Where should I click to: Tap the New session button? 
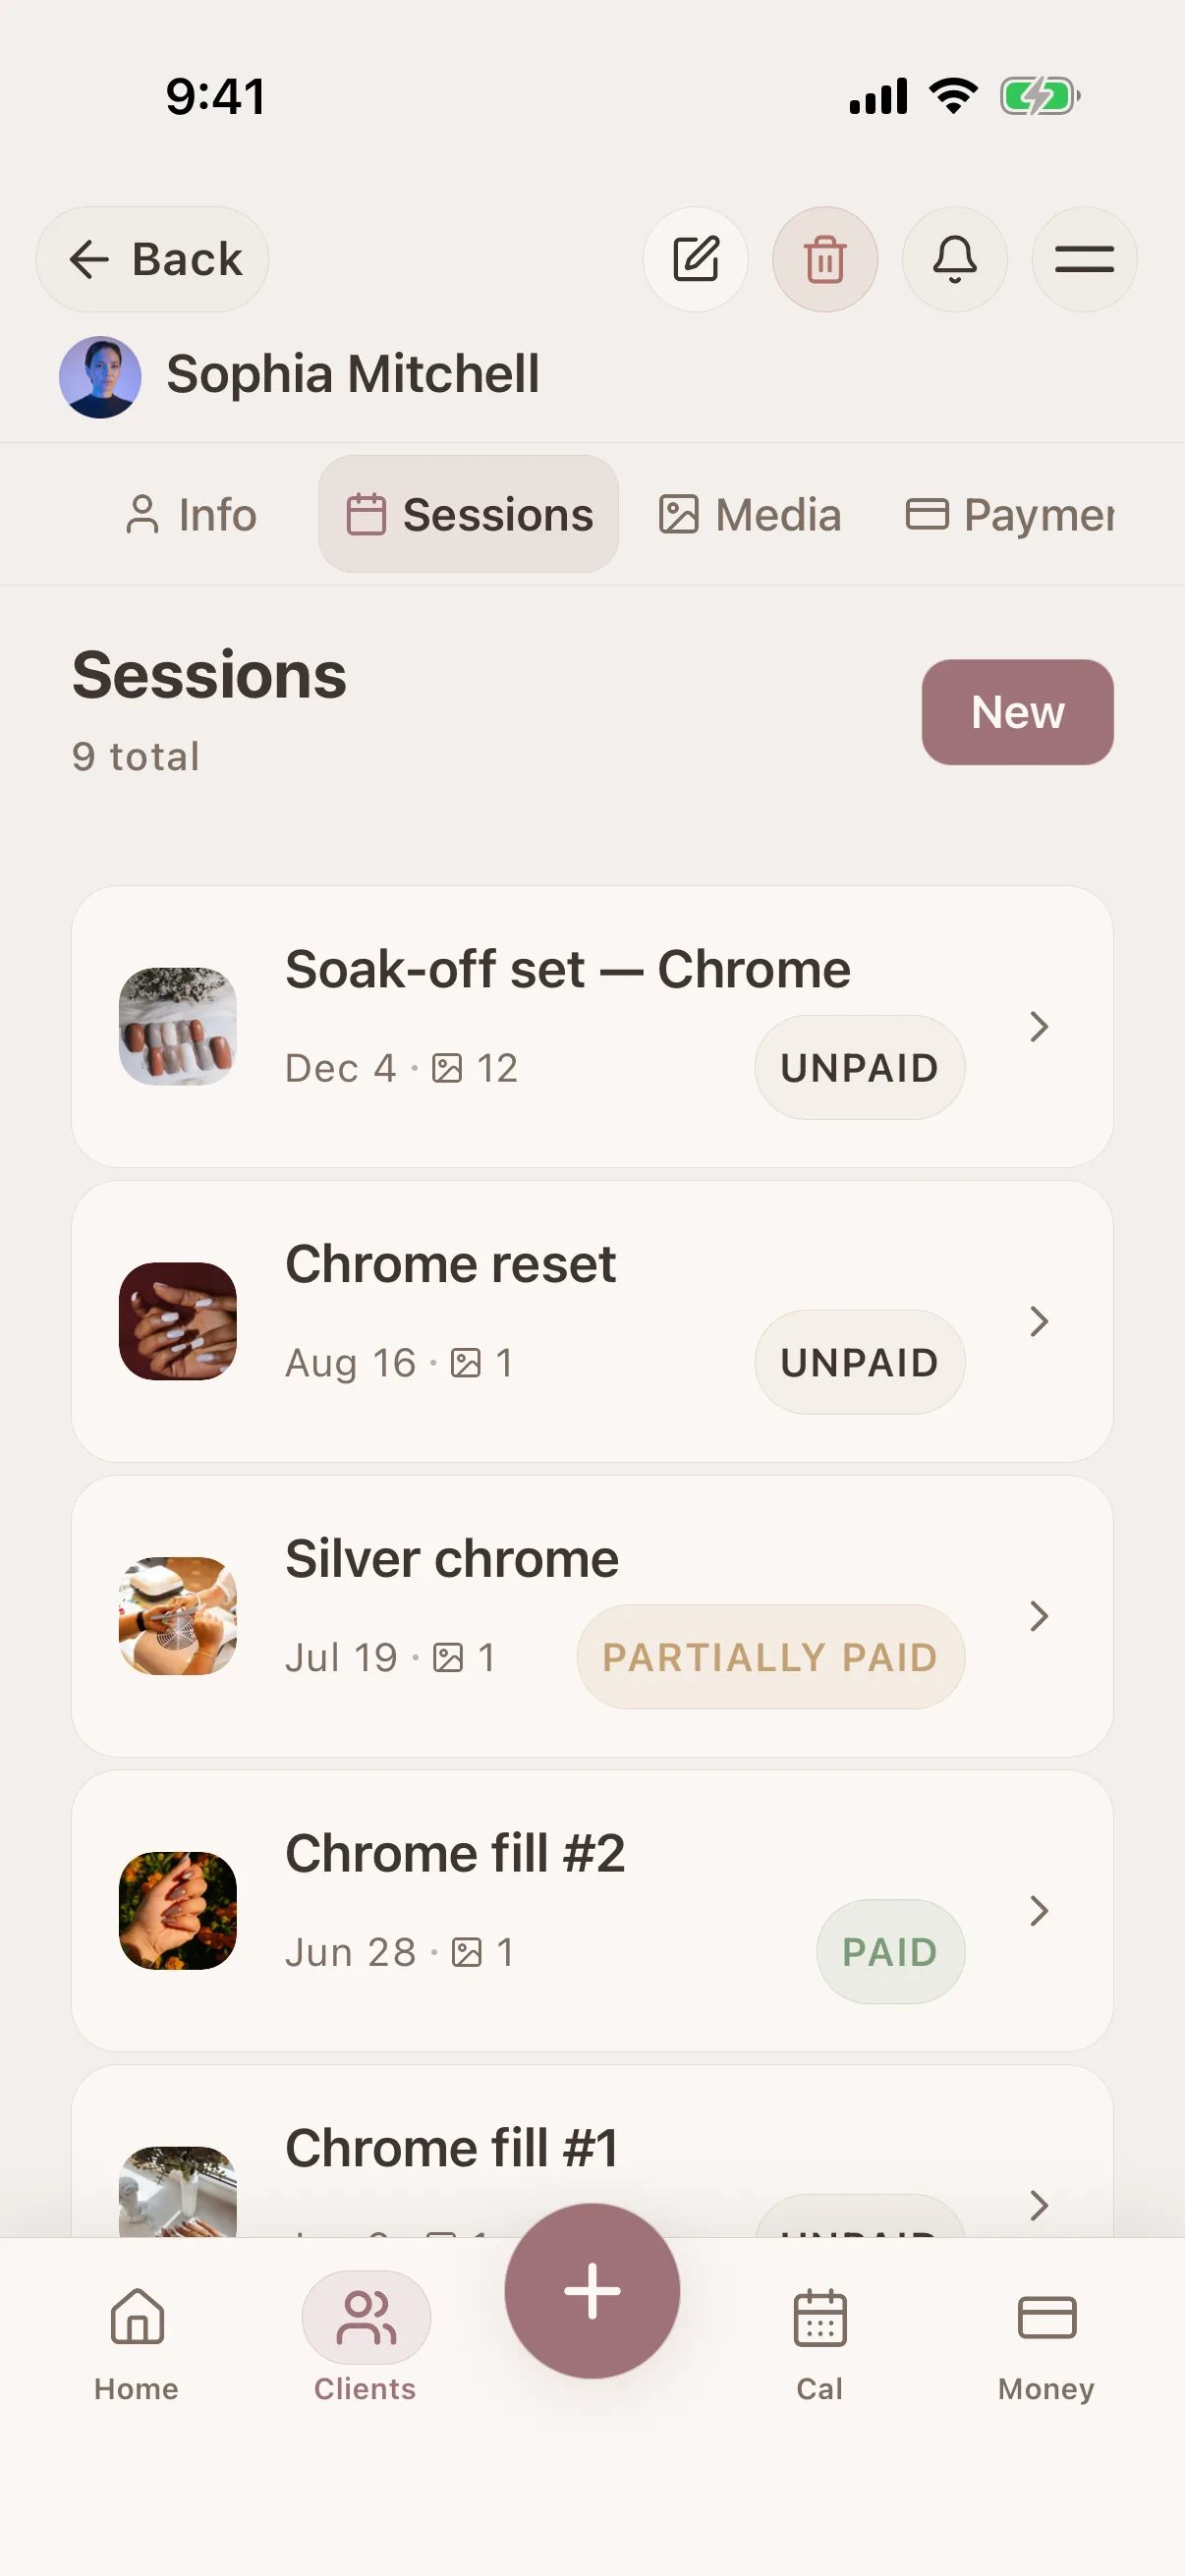(1017, 712)
